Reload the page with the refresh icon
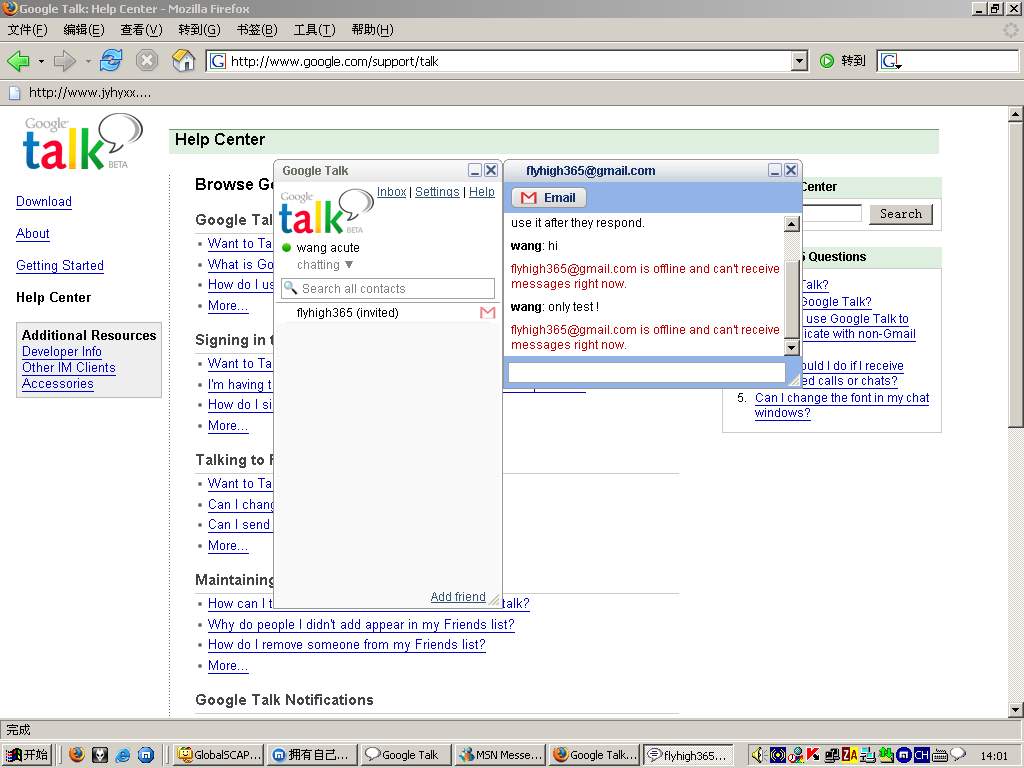The height and width of the screenshot is (768, 1024). 111,61
